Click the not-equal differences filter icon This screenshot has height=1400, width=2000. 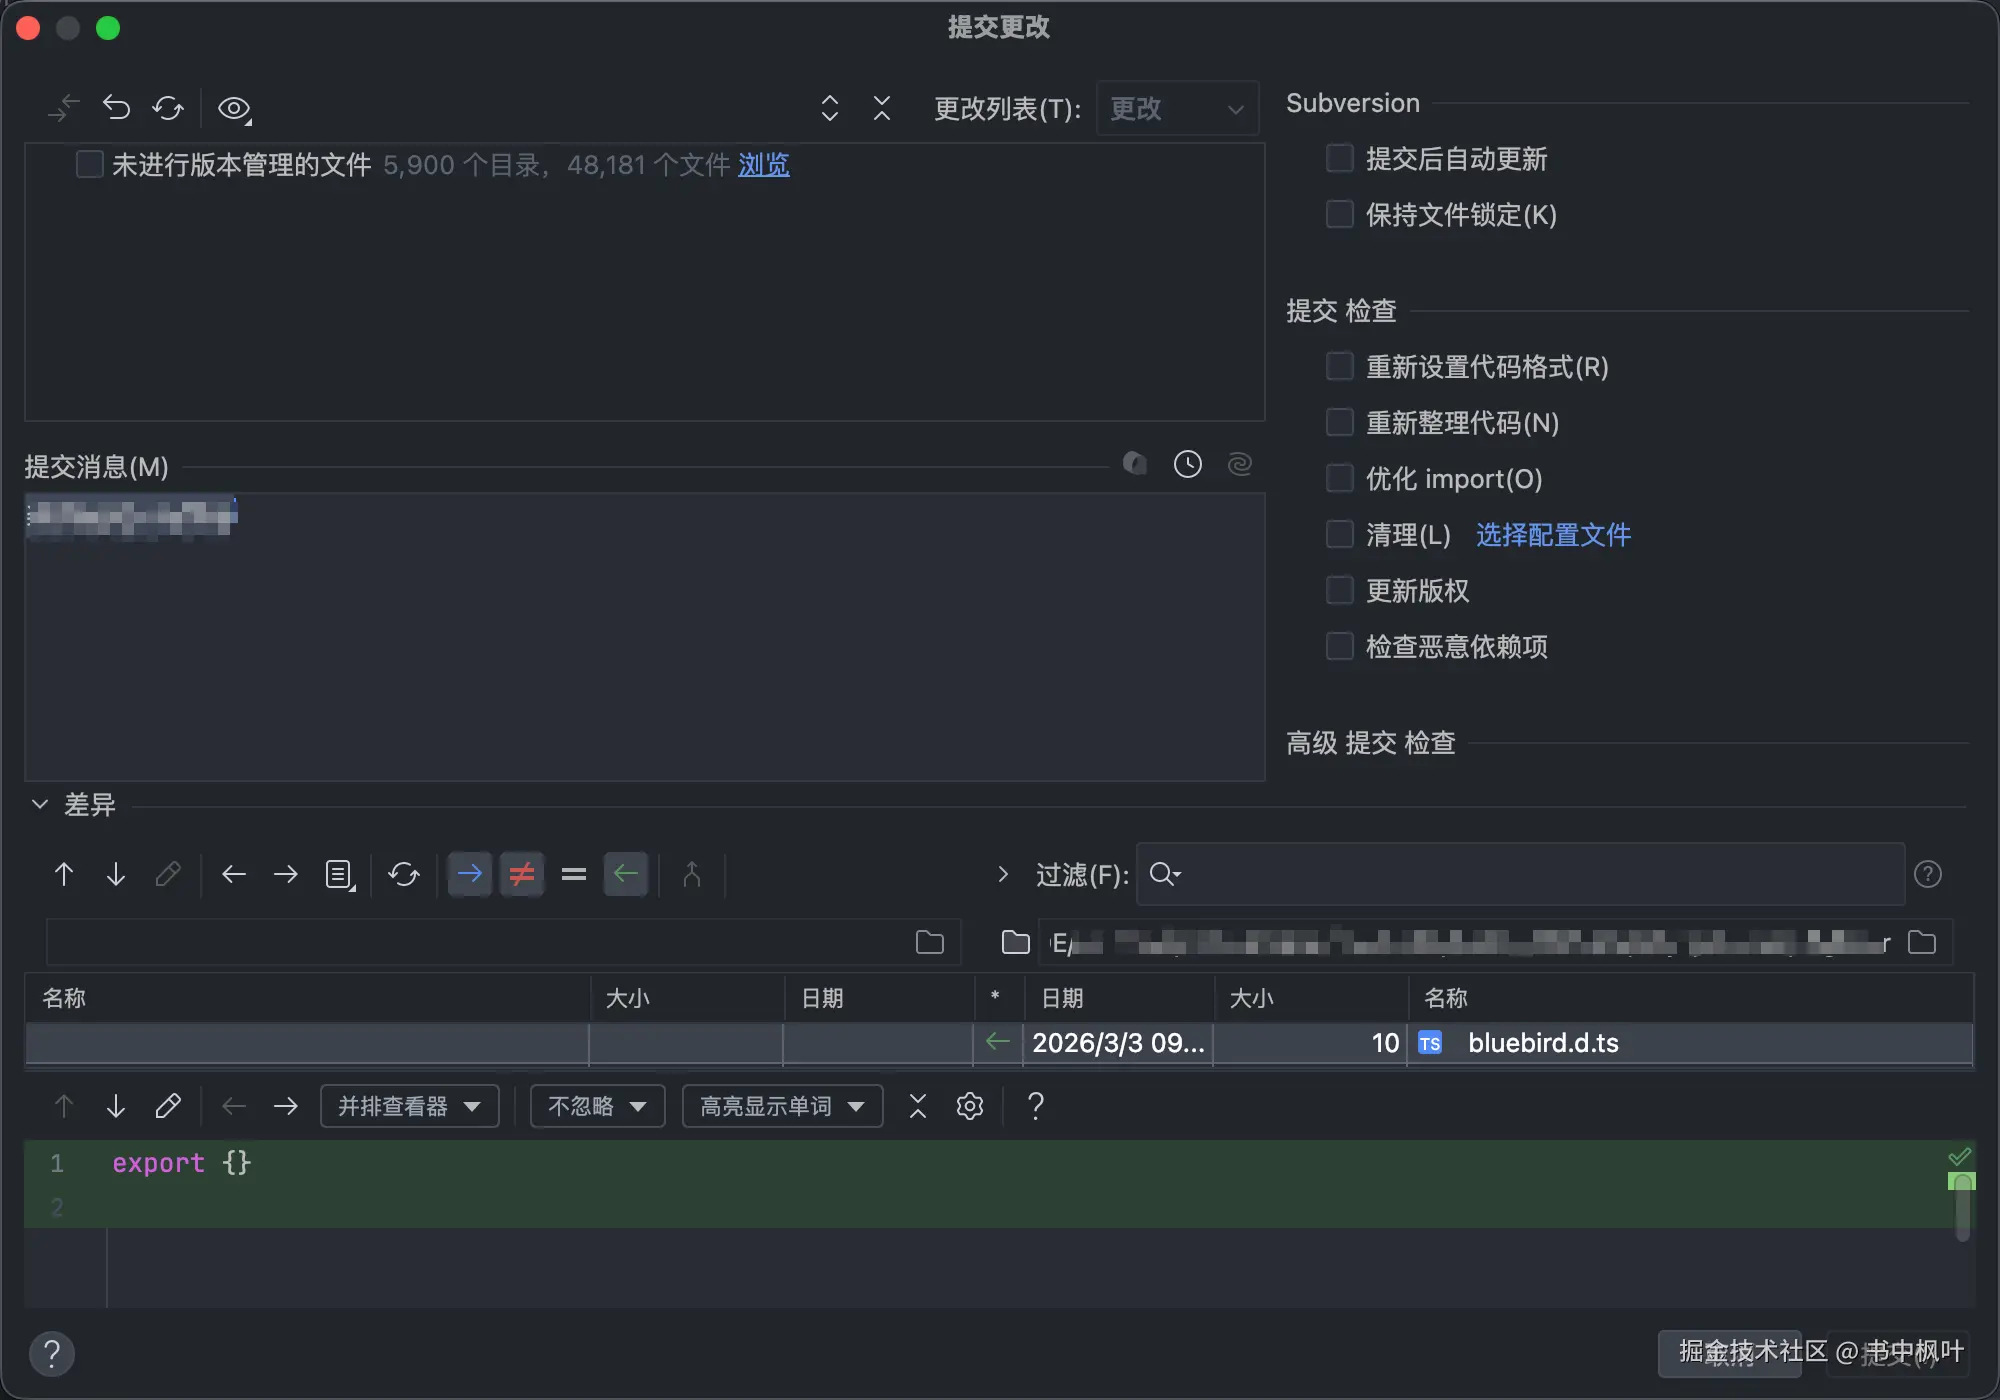pyautogui.click(x=521, y=875)
